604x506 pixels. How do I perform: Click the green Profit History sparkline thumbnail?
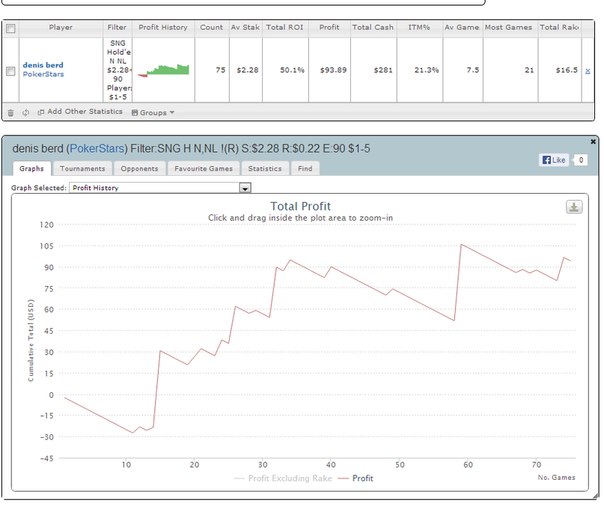click(x=163, y=70)
